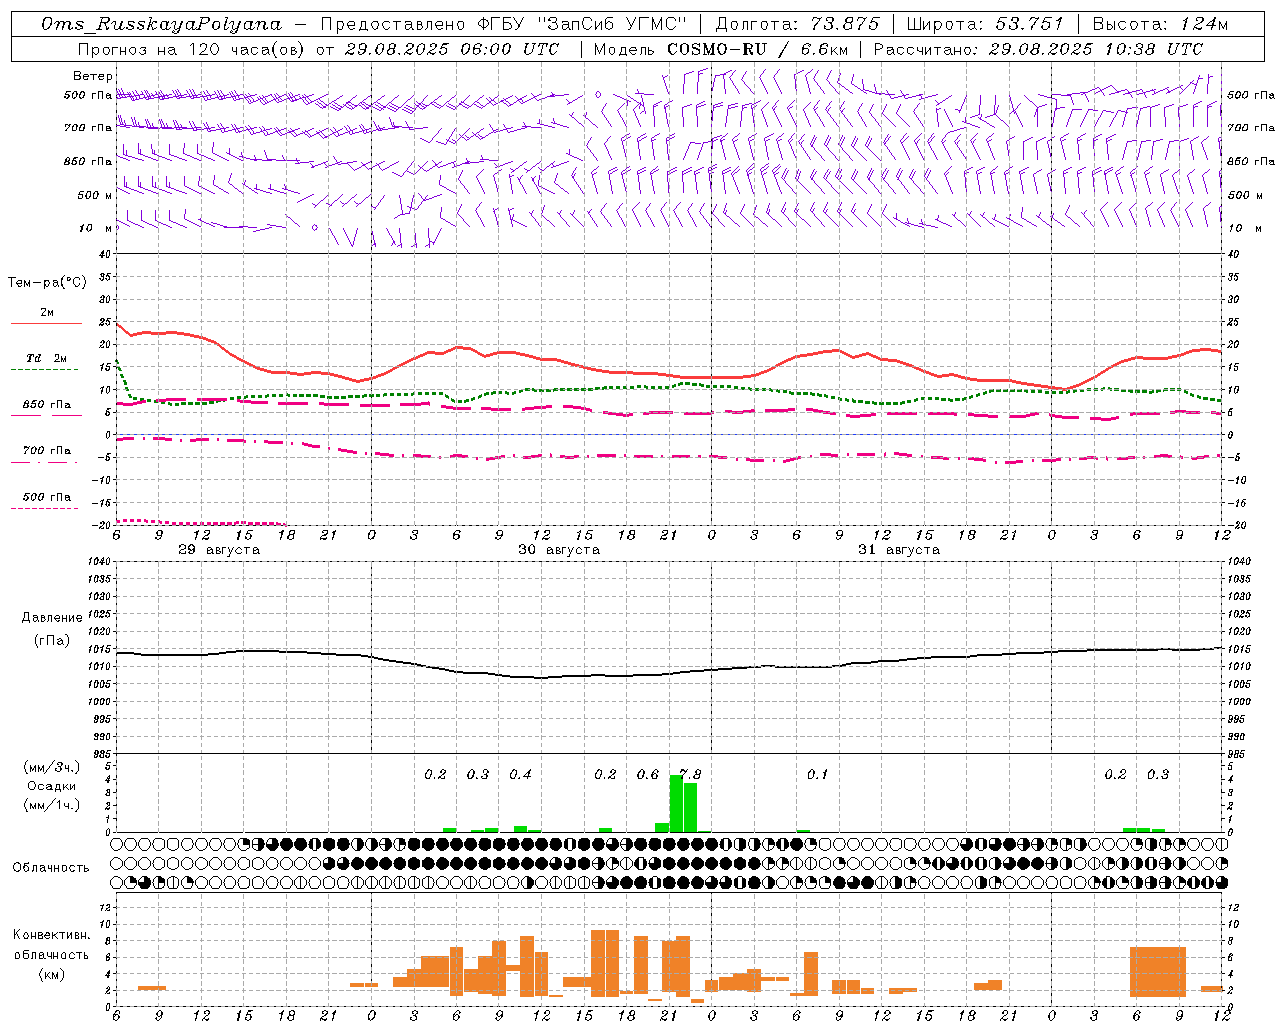The width and height of the screenshot is (1280, 1024).
Task: Select the Широта: 53.751 header value
Action: click(985, 24)
